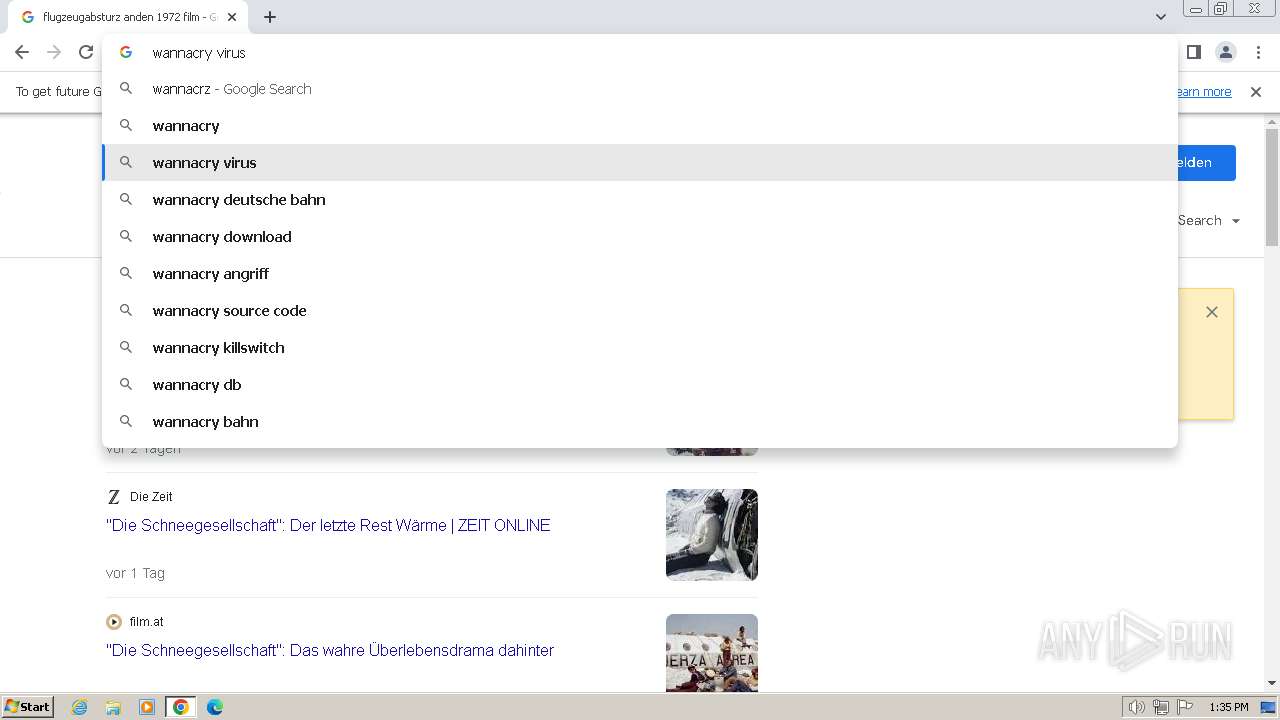Toggle the browser side panel icon

(x=1193, y=52)
